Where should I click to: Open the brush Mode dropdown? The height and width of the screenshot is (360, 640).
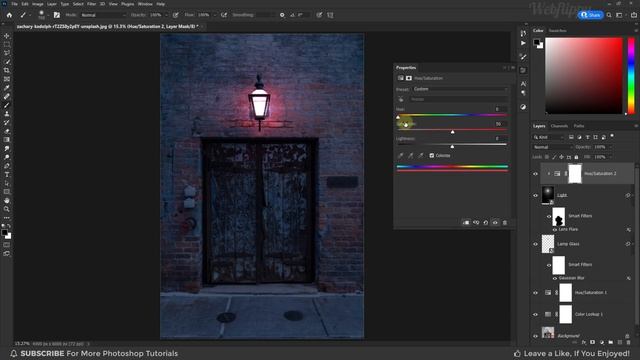point(103,15)
